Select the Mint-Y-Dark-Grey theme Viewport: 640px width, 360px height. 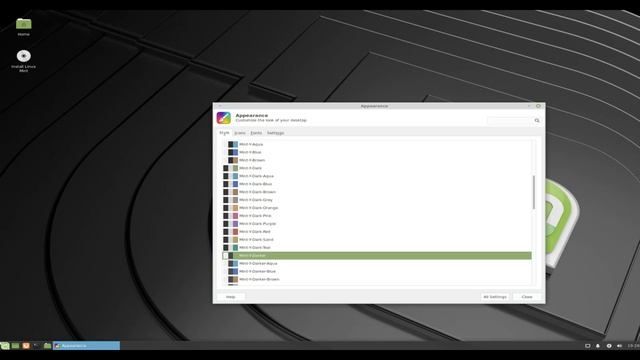click(x=377, y=200)
